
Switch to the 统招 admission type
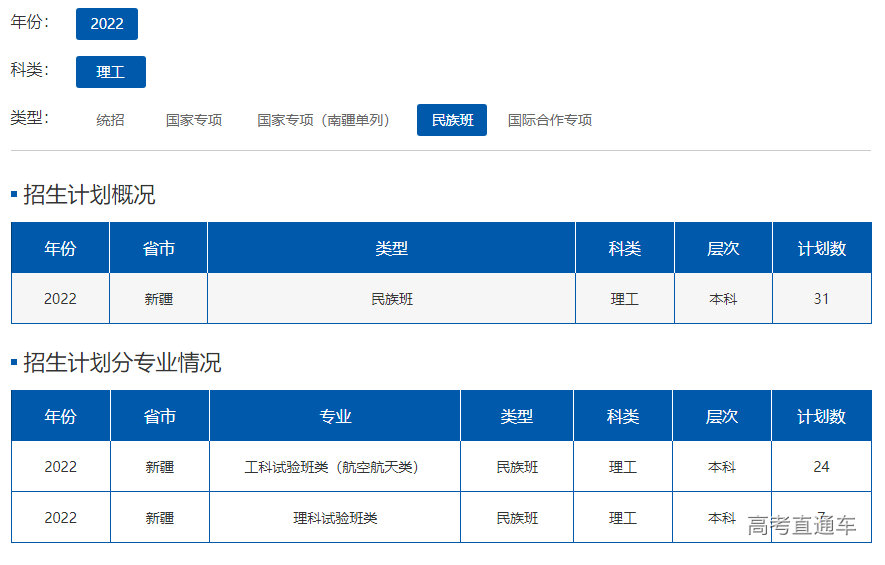[x=111, y=120]
